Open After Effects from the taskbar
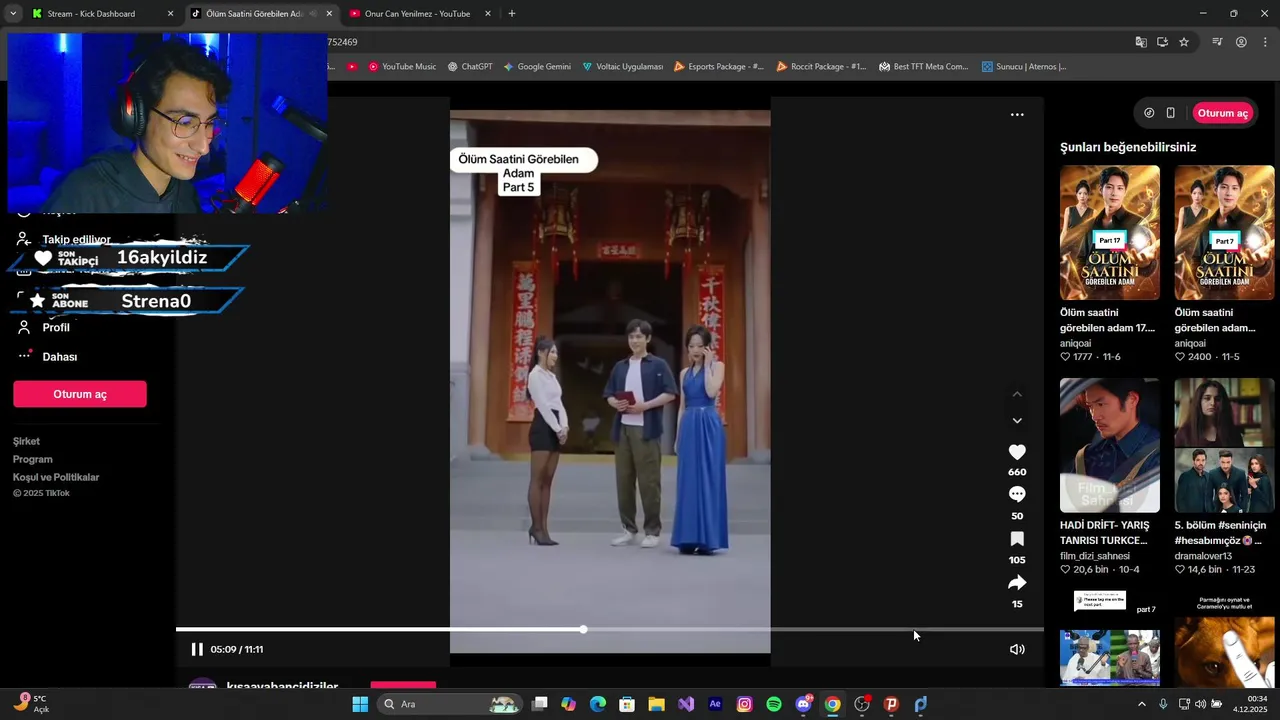The width and height of the screenshot is (1280, 720). coord(715,704)
